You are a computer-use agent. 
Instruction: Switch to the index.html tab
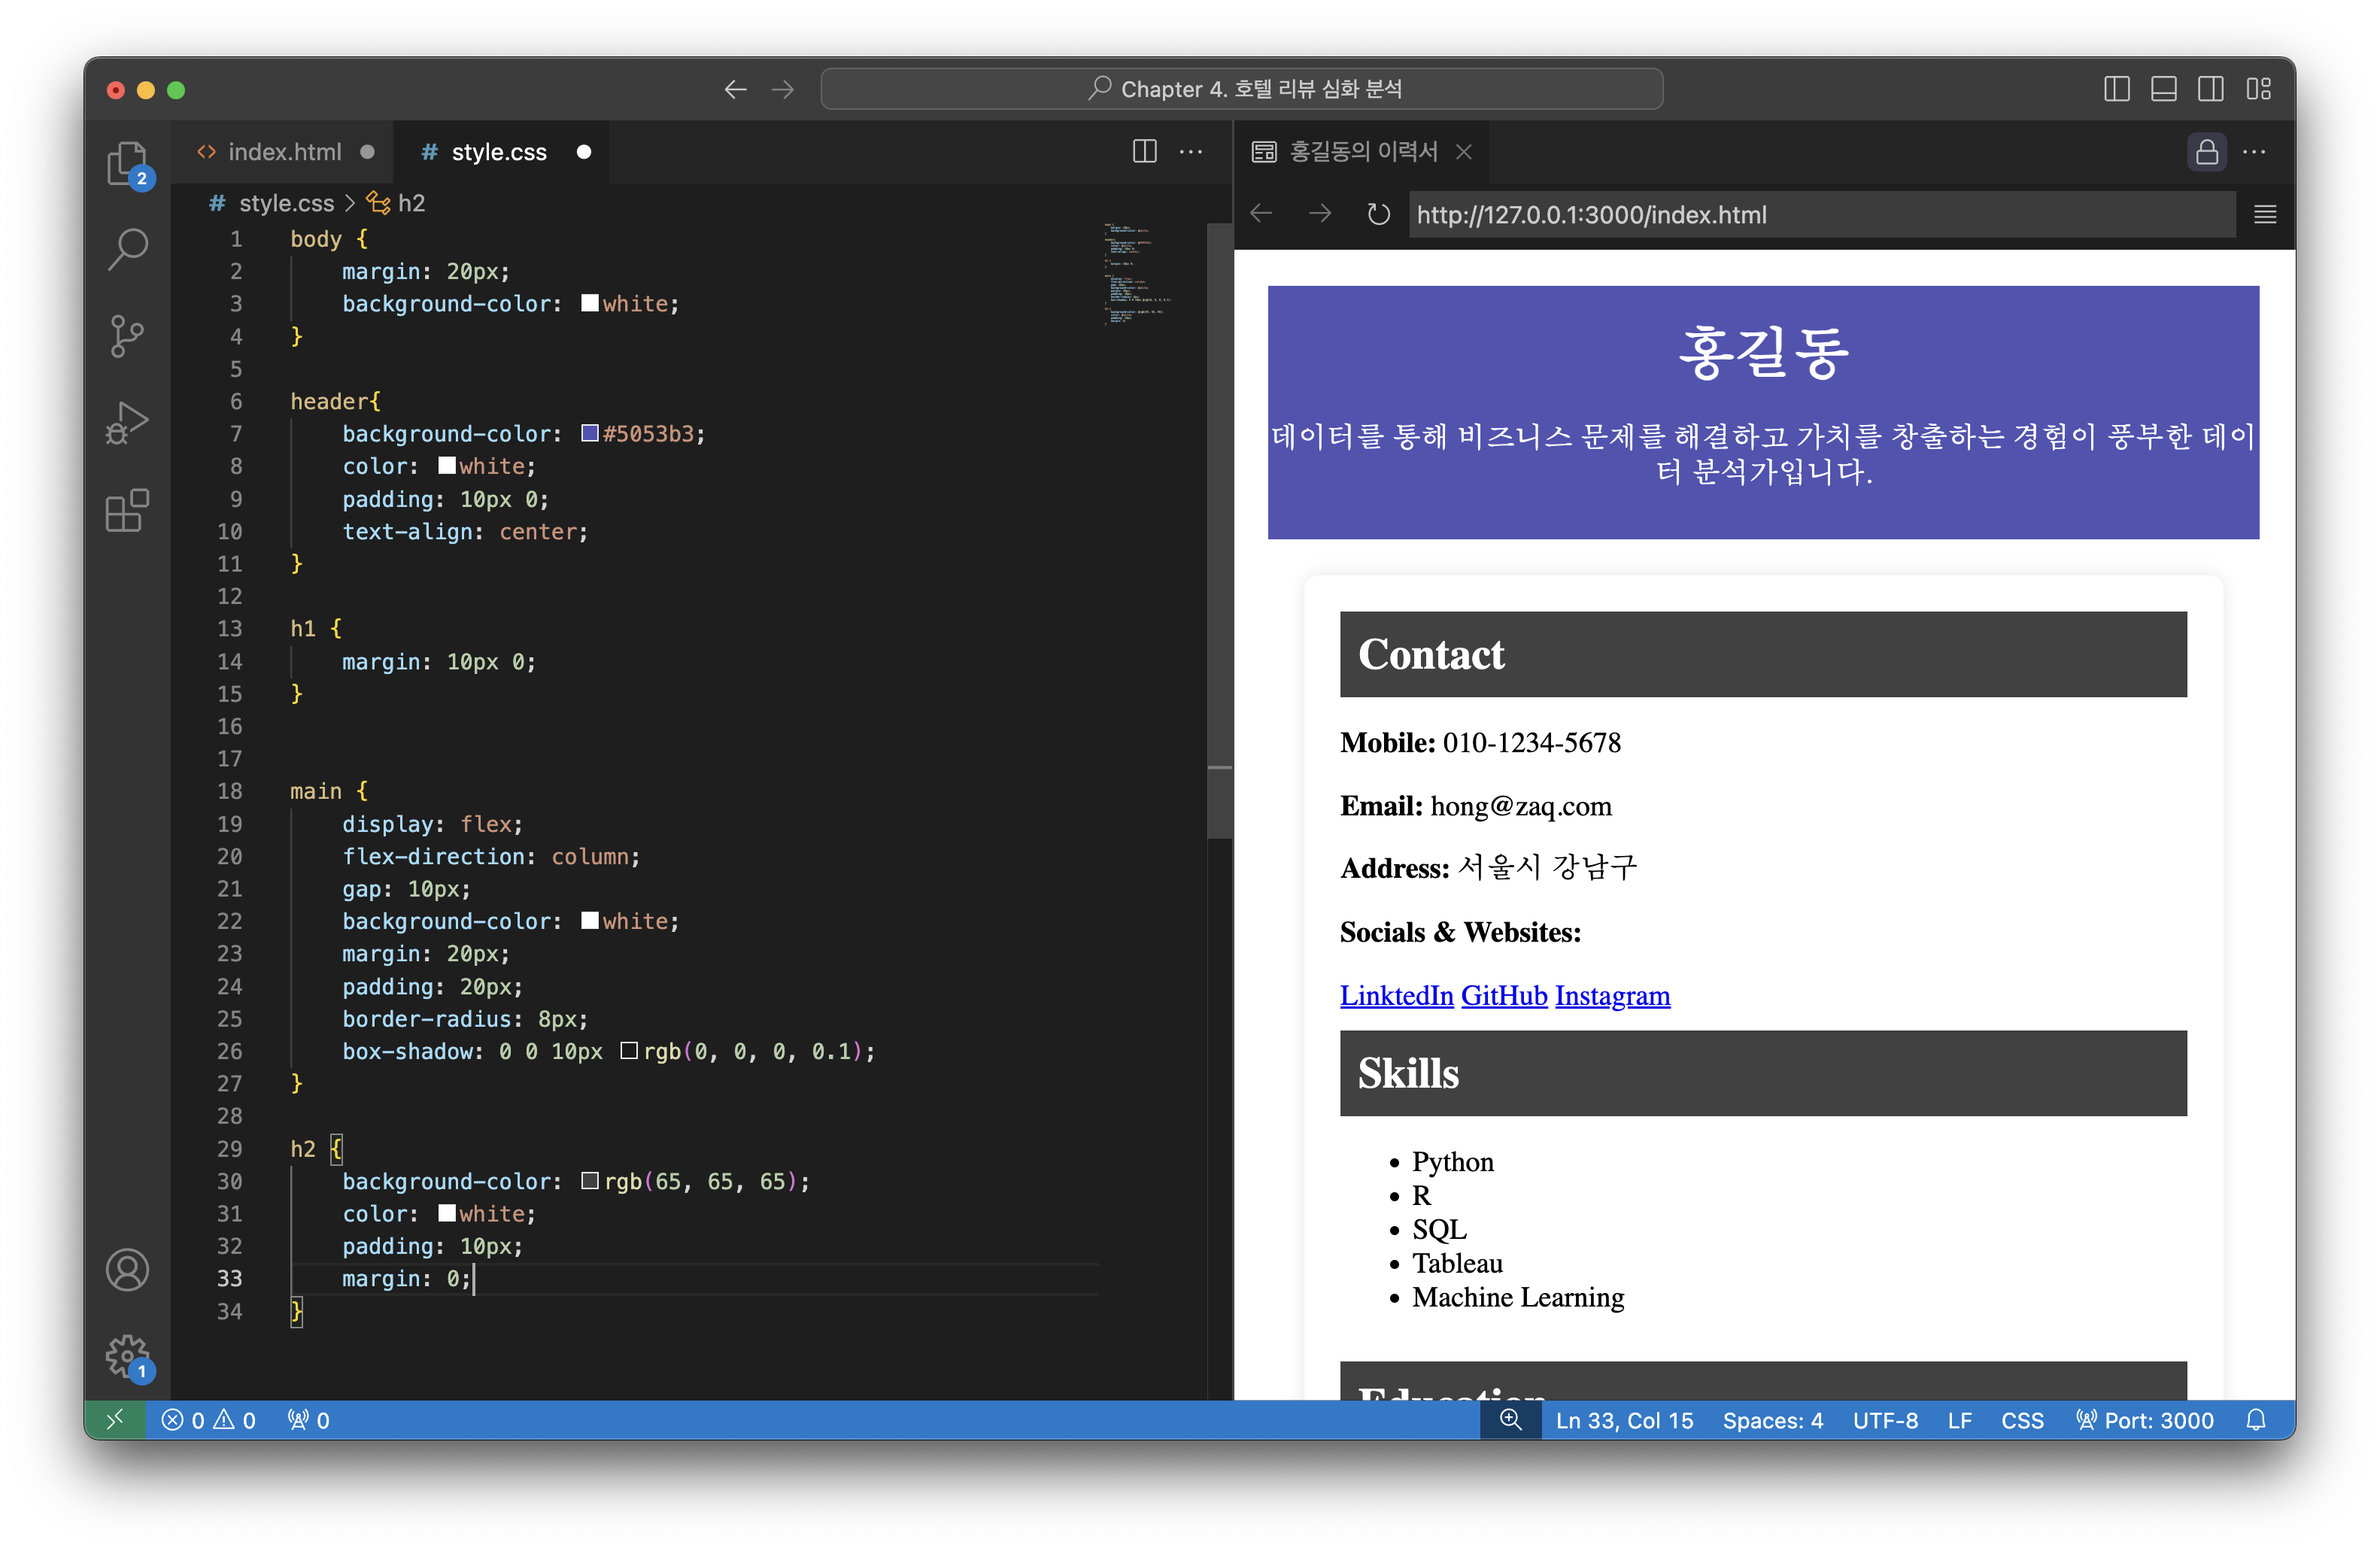click(284, 152)
